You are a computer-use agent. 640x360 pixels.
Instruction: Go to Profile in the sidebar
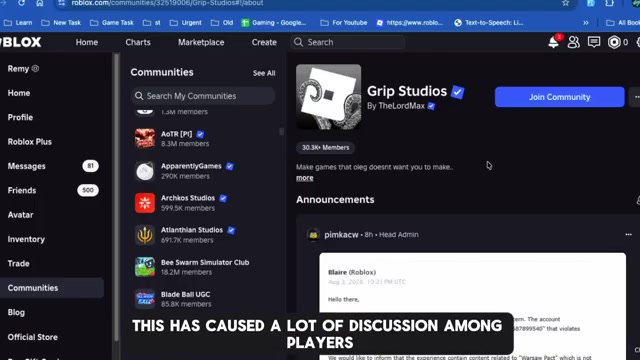(x=20, y=118)
